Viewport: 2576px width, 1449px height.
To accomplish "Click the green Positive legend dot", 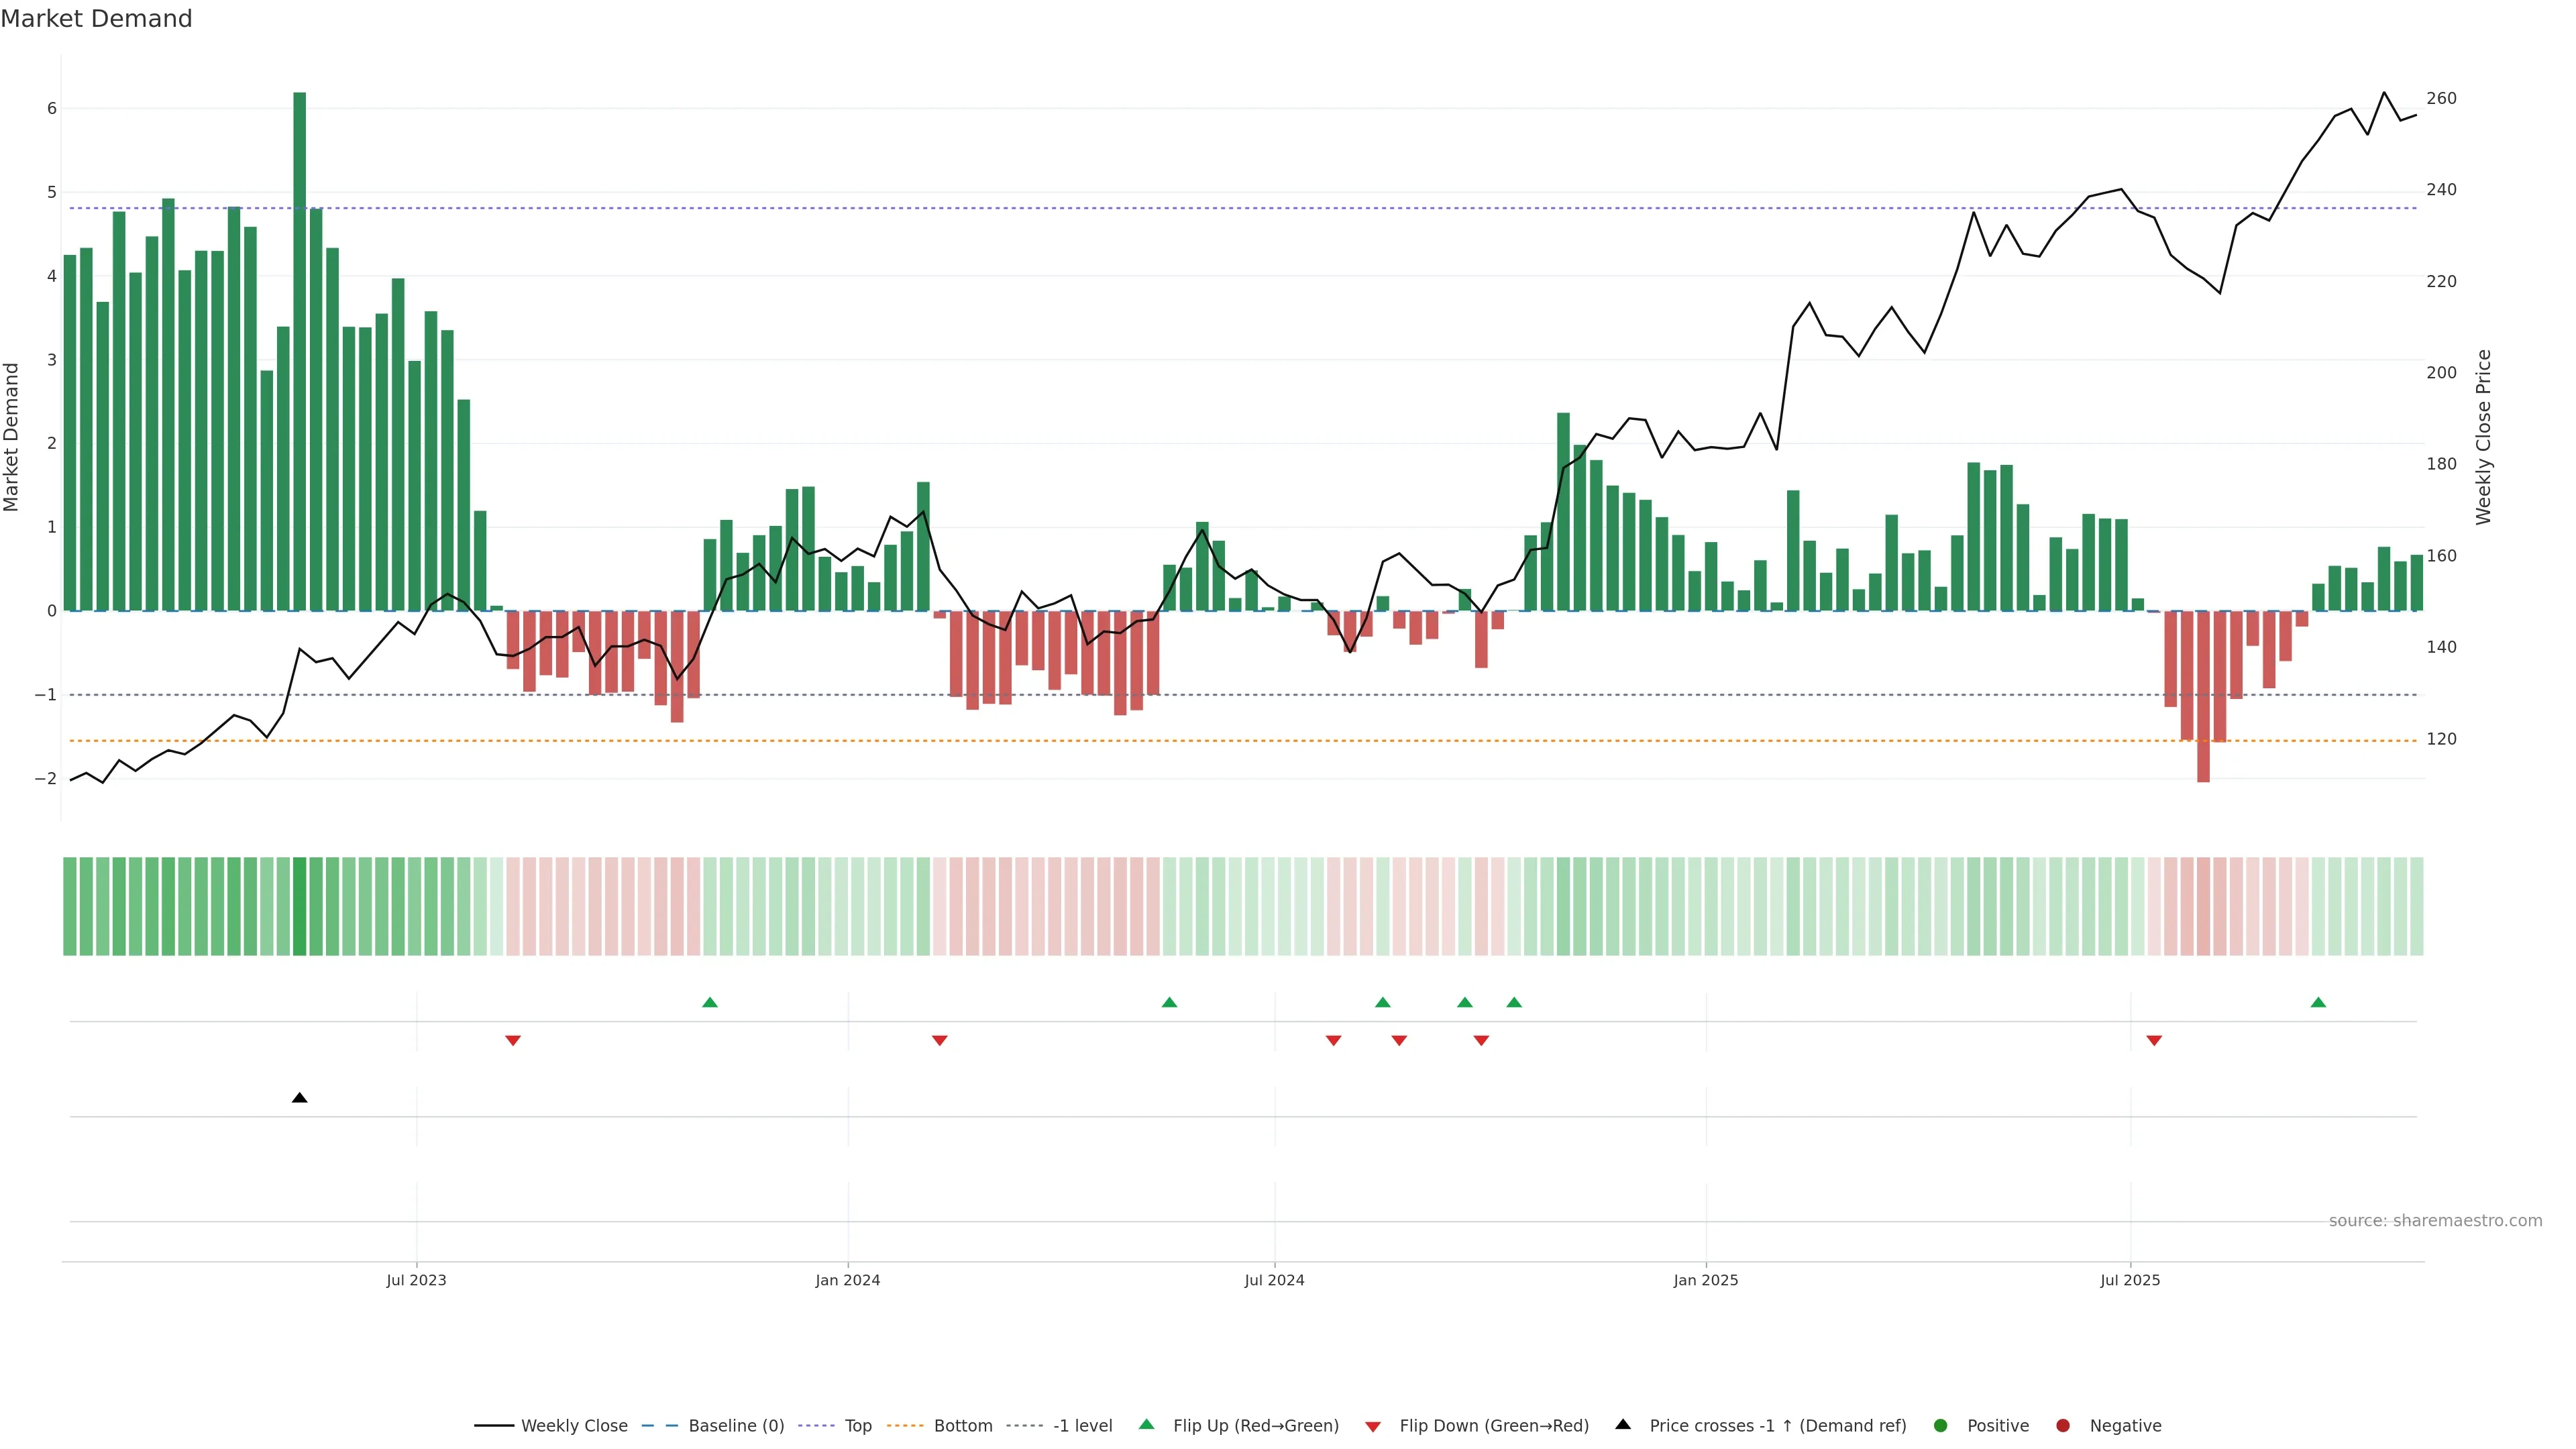I will [x=1941, y=1425].
